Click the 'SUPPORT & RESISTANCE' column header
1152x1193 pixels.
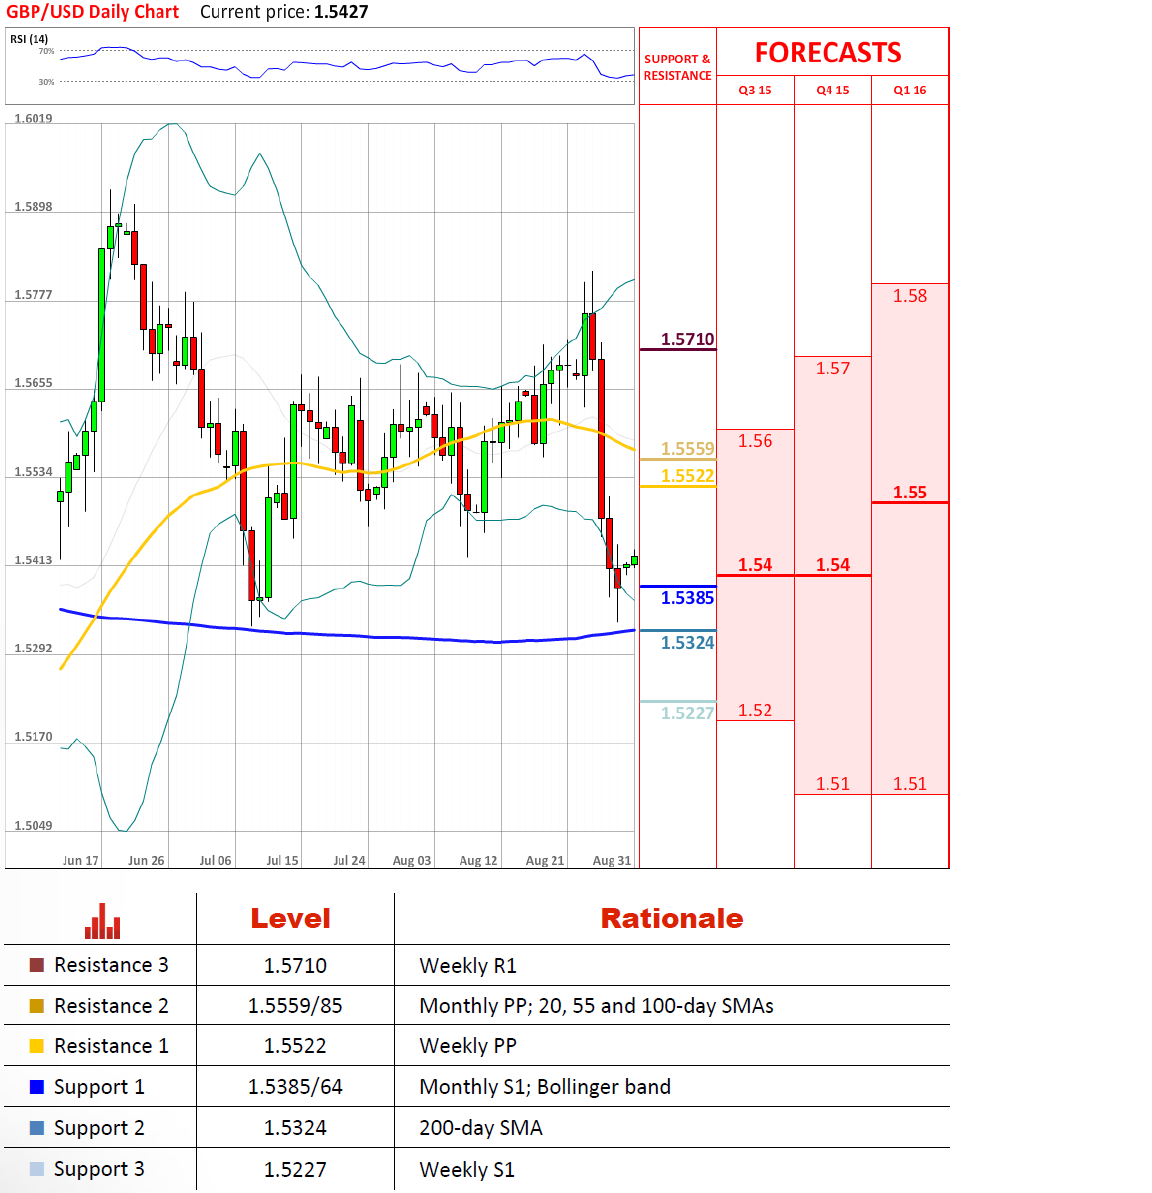[x=677, y=67]
